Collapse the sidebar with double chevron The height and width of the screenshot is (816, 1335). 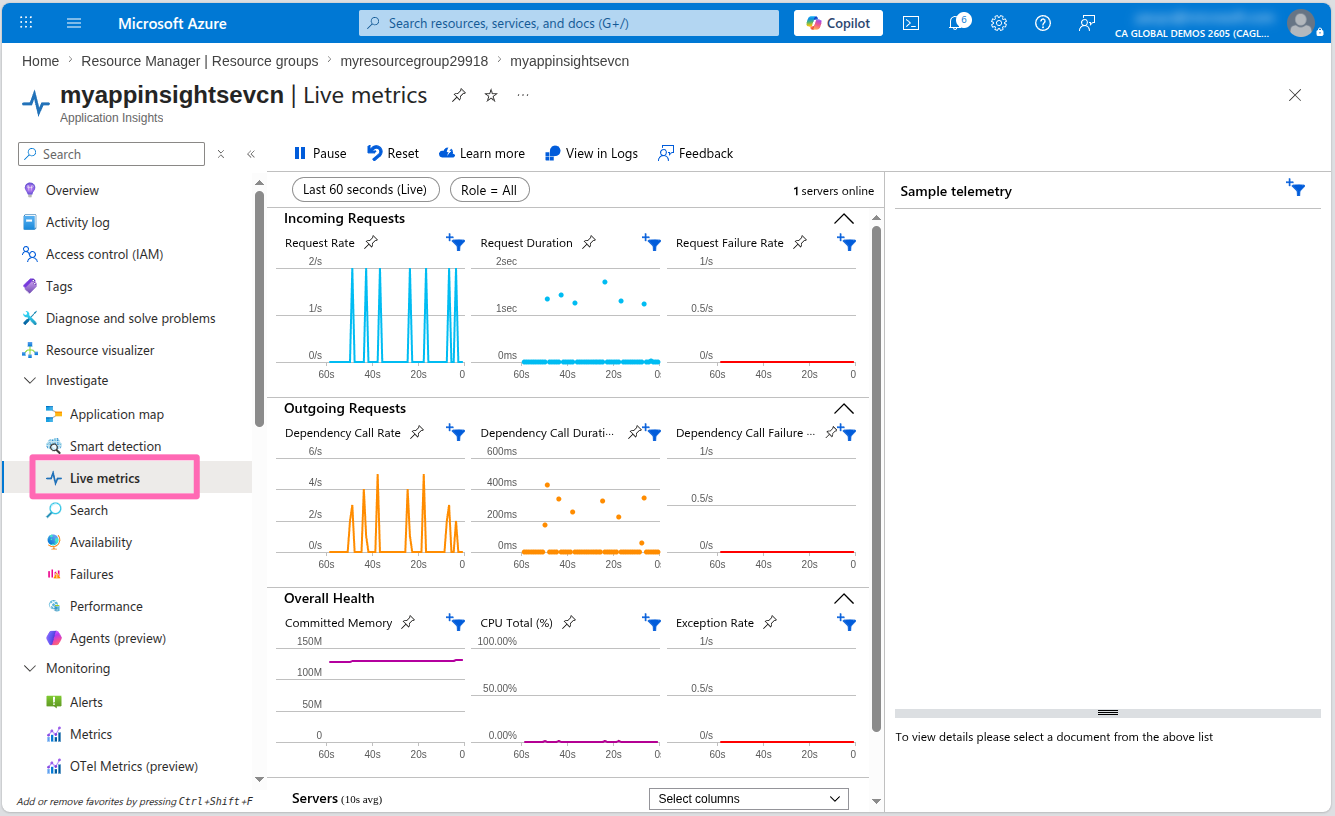click(x=251, y=154)
